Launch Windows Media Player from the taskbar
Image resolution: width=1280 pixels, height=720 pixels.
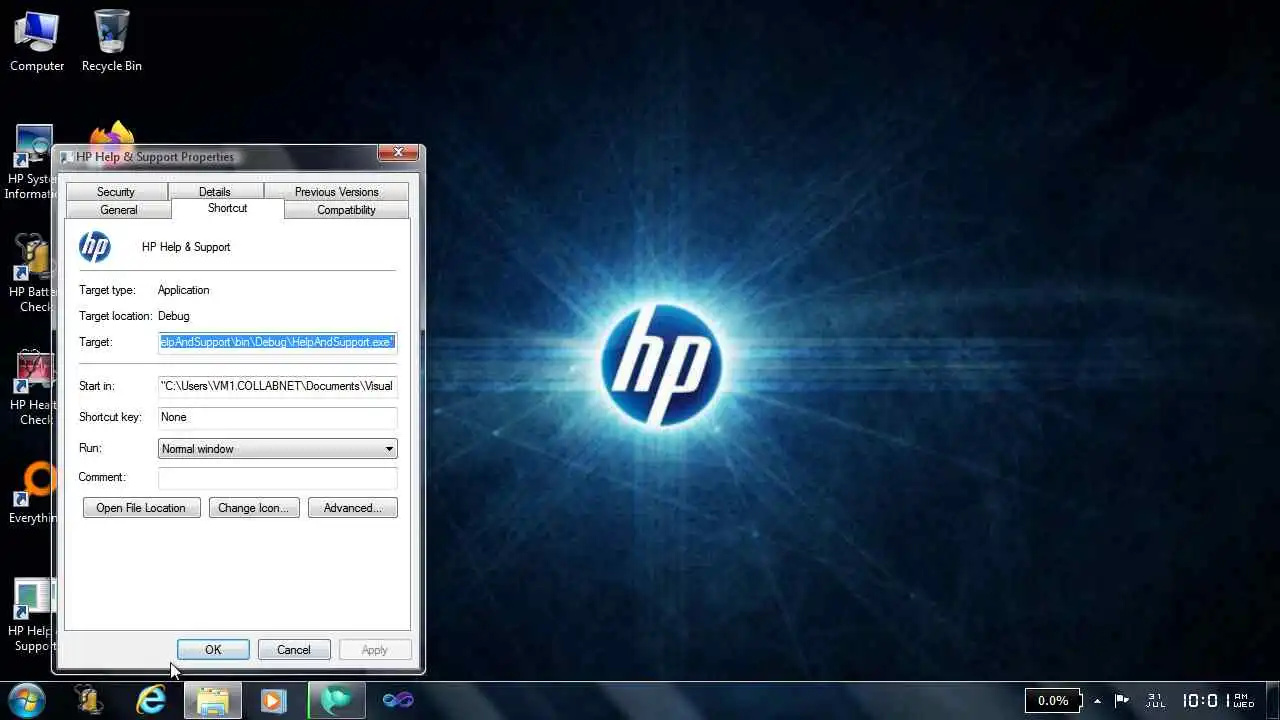273,700
